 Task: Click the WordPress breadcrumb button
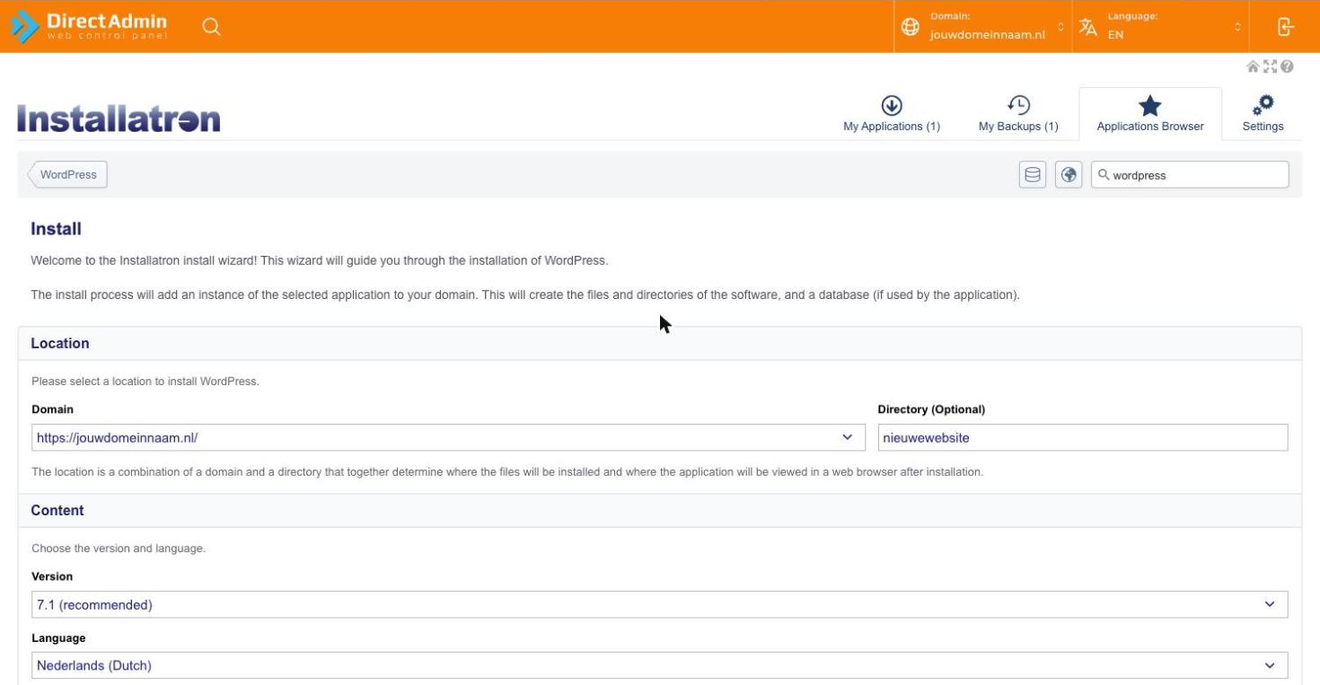click(x=67, y=175)
